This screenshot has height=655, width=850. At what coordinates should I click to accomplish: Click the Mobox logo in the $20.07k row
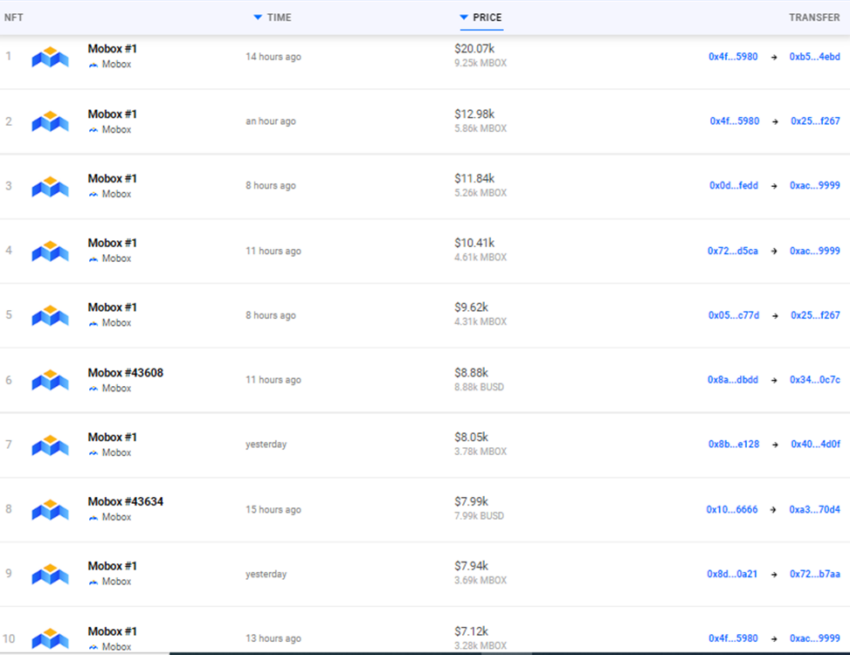[50, 57]
